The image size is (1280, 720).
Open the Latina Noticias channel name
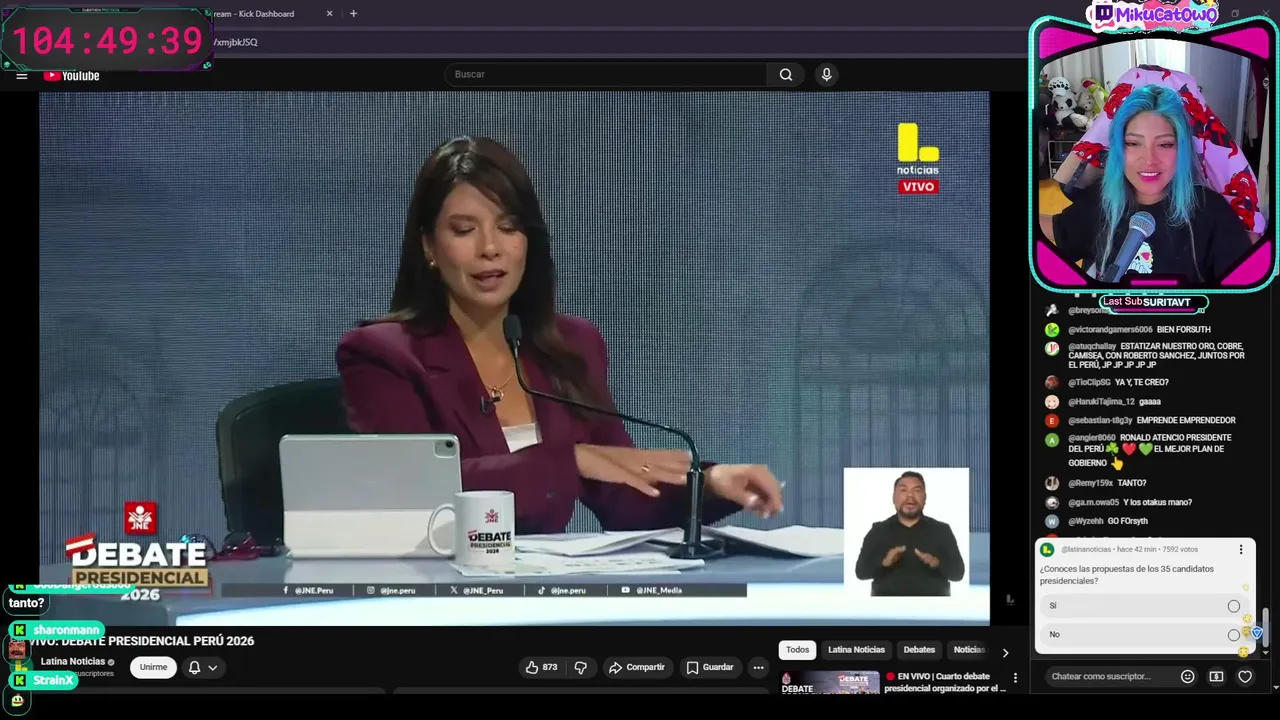pyautogui.click(x=73, y=662)
